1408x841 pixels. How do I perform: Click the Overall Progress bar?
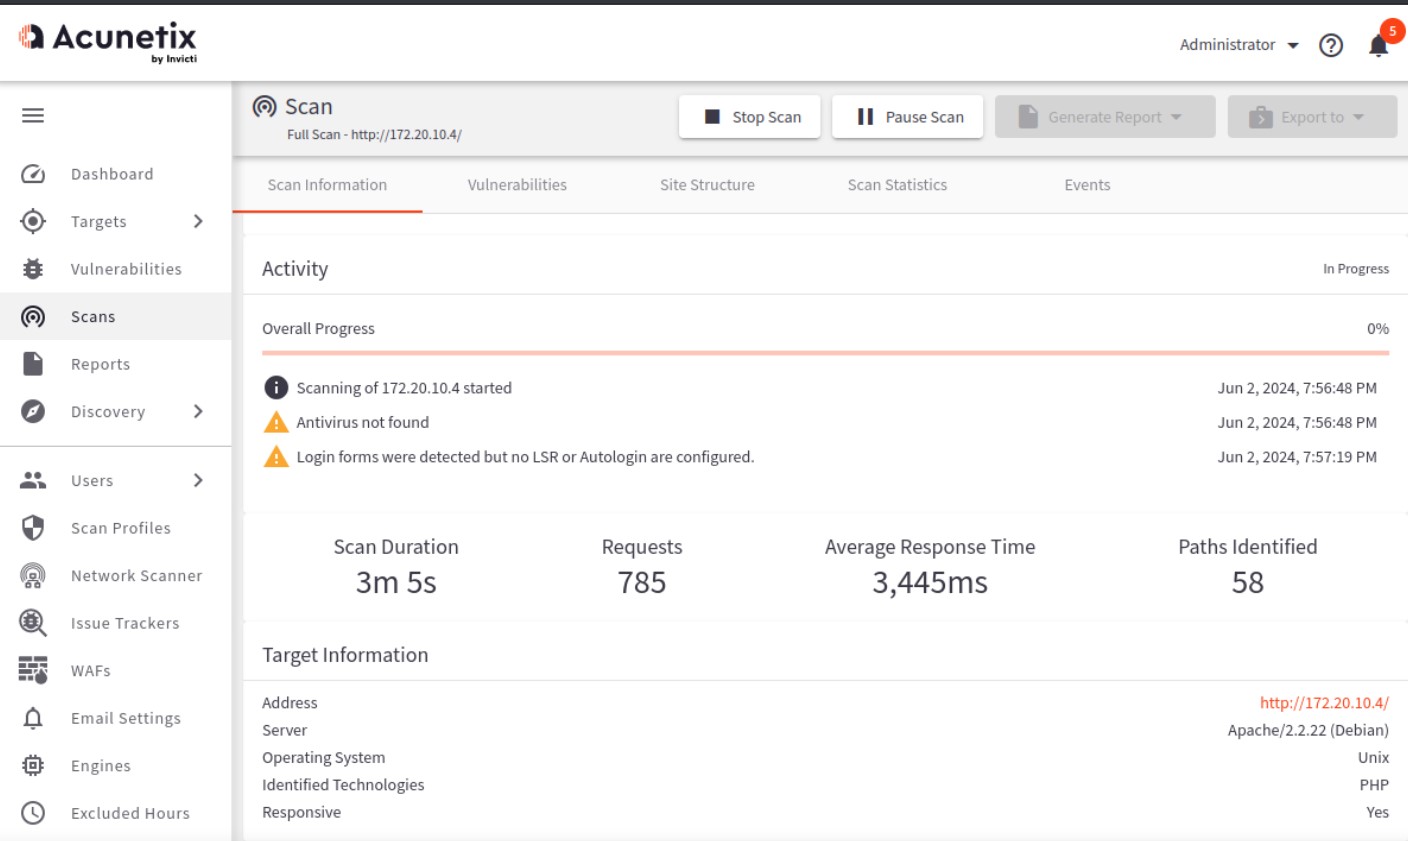[x=825, y=353]
